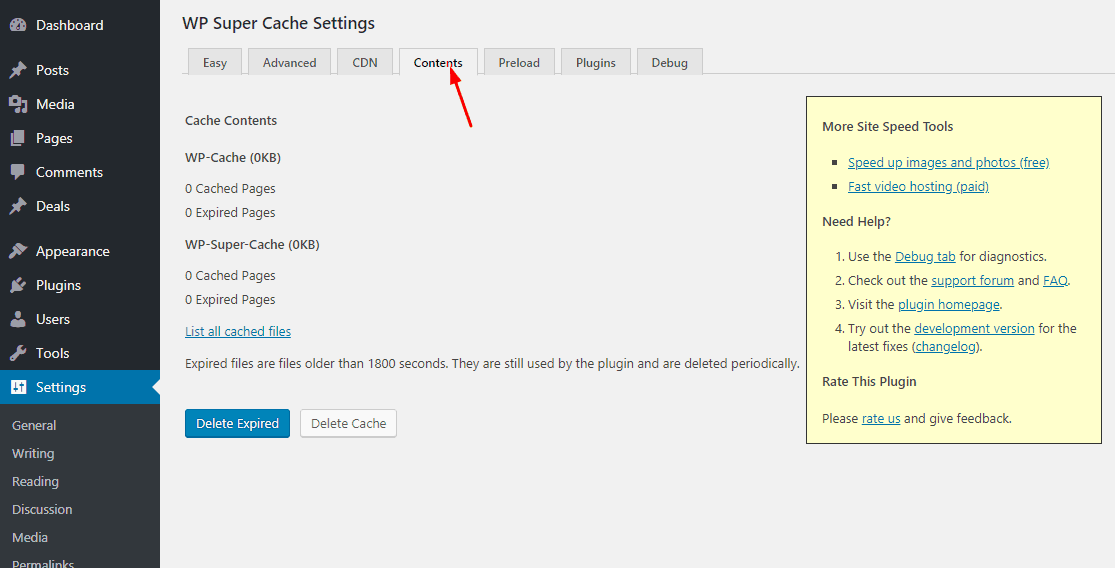Switch to the Plugins tab

click(x=596, y=62)
